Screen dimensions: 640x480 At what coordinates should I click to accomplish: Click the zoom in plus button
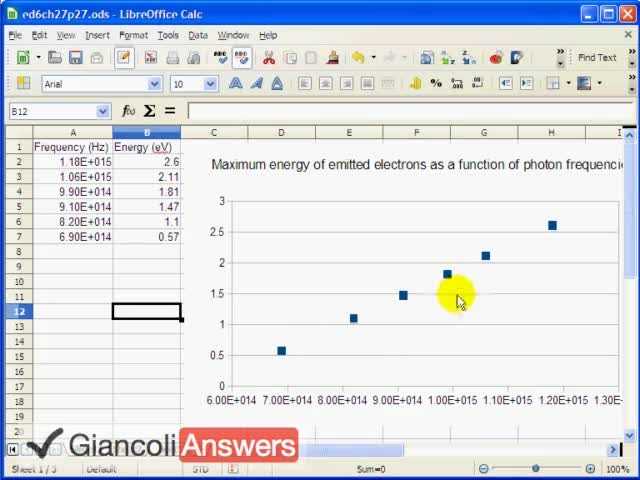[x=590, y=469]
